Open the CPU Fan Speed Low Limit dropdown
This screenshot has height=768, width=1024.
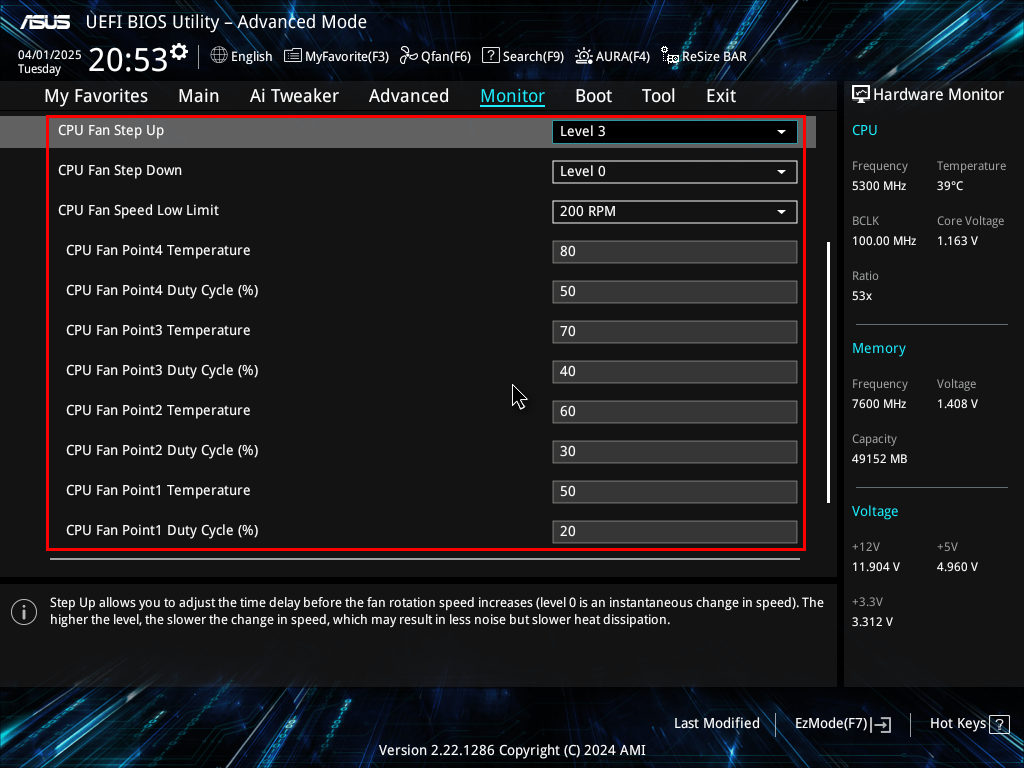675,212
